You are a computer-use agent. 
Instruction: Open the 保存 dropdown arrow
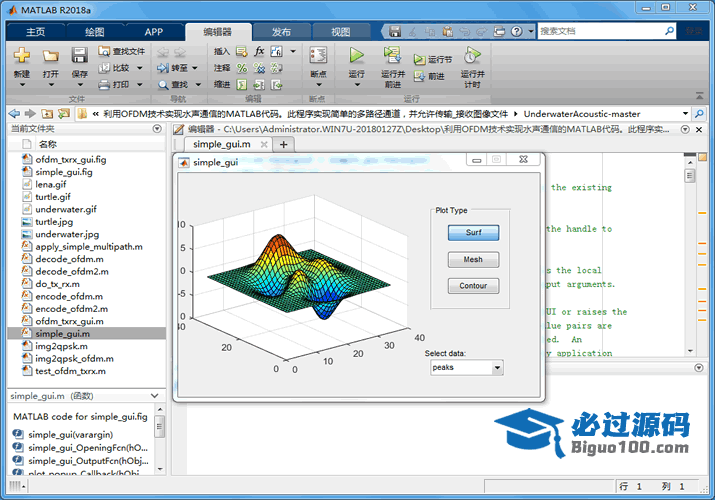[80, 85]
